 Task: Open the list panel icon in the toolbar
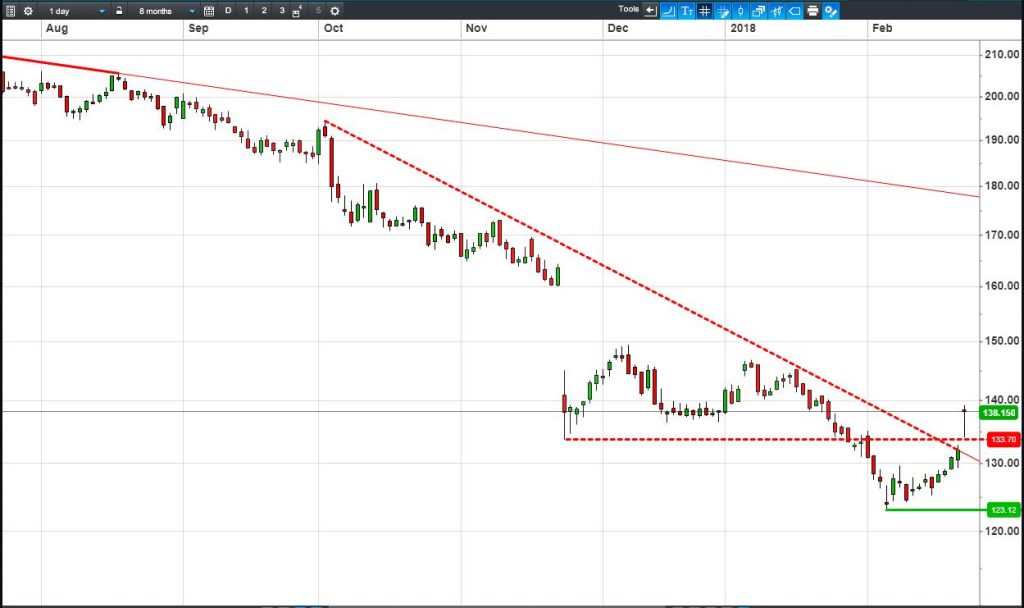click(10, 10)
